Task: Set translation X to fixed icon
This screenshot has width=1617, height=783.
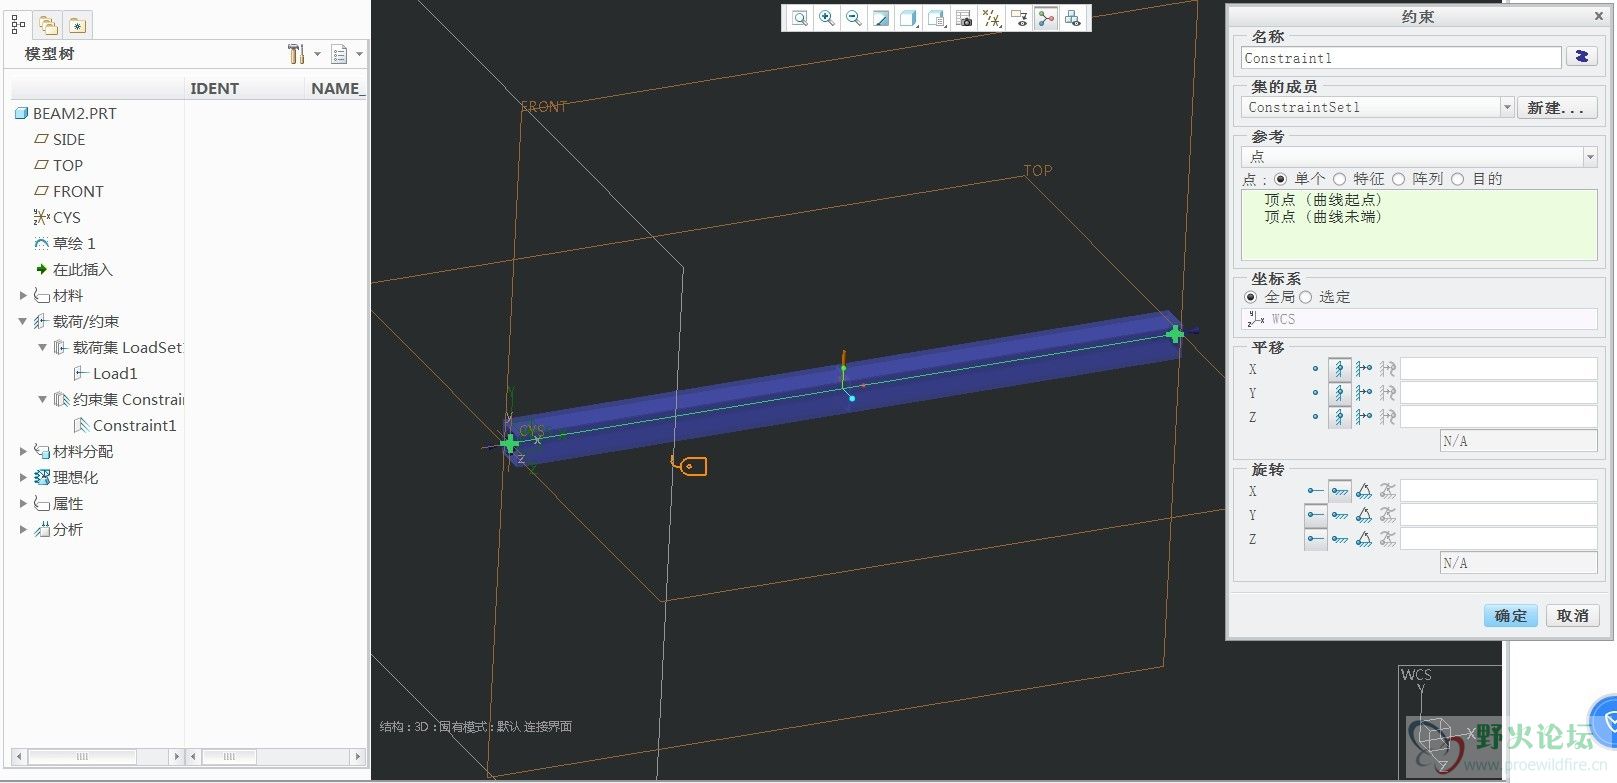Action: tap(1340, 369)
